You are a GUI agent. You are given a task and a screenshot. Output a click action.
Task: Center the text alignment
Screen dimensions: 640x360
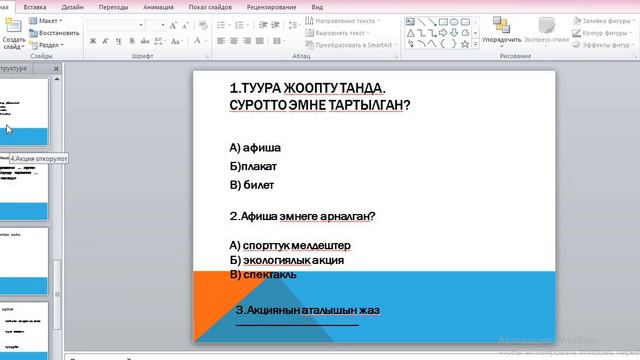(234, 41)
